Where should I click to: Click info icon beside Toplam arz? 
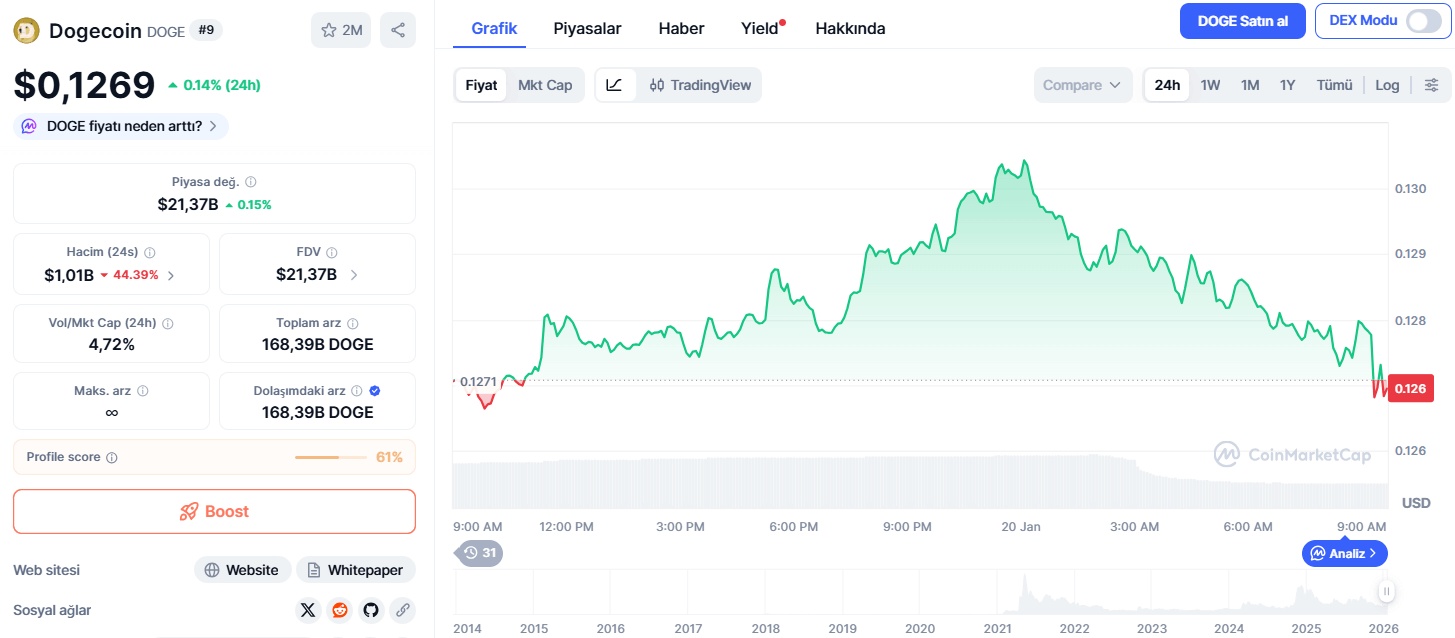pos(353,323)
